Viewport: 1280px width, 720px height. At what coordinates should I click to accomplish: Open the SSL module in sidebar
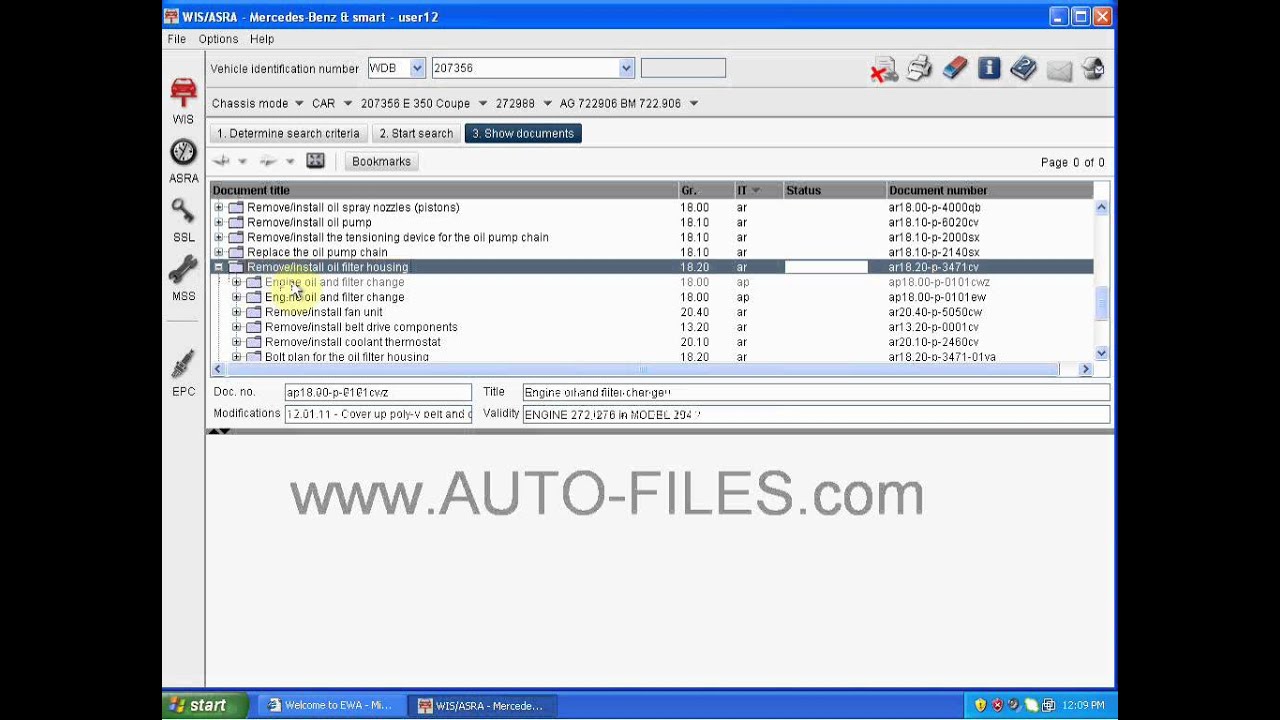pyautogui.click(x=183, y=220)
